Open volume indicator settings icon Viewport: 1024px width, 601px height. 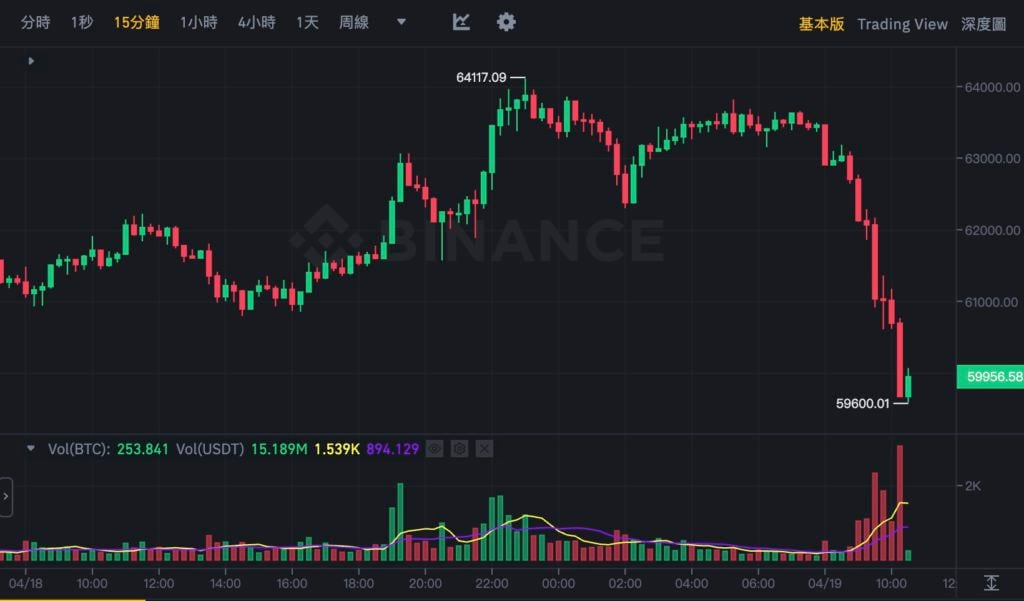coord(459,449)
